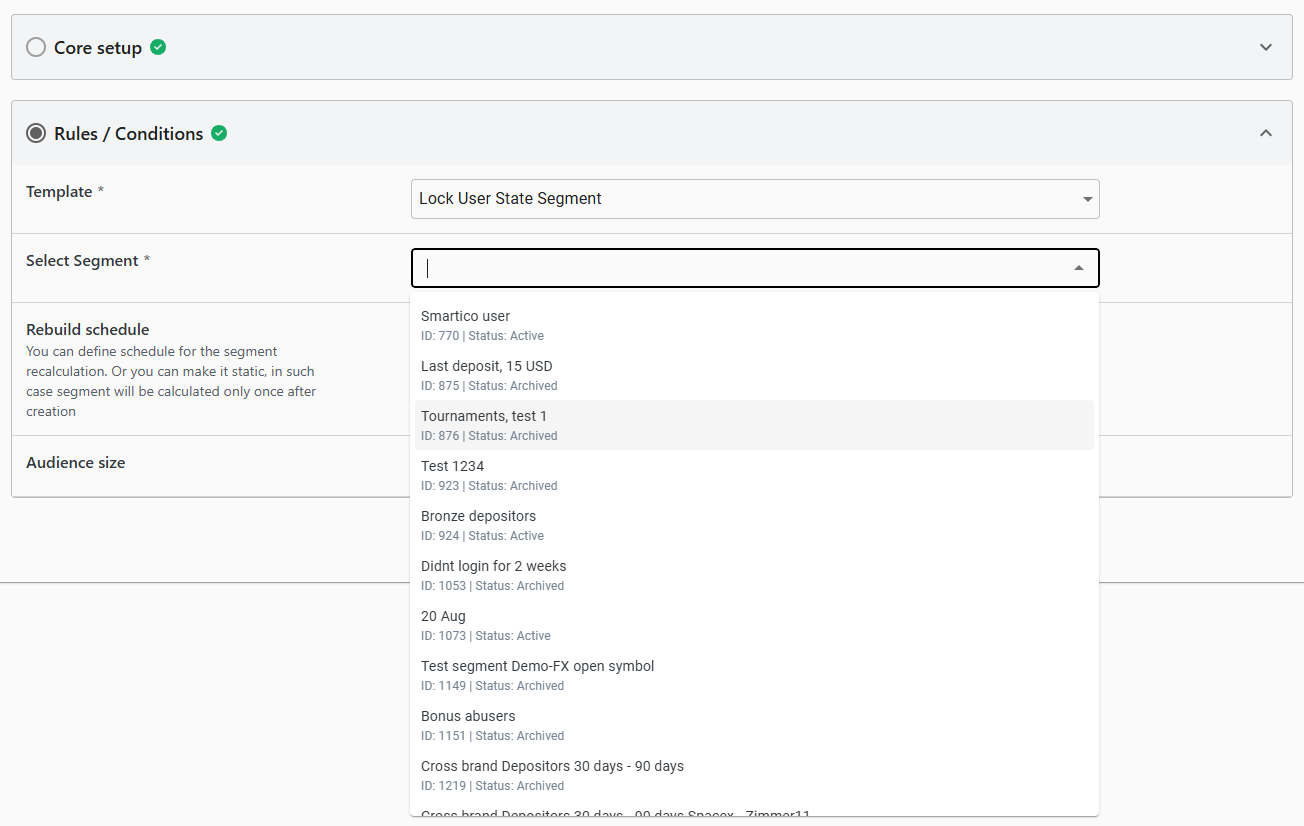Select the Bronze depositors segment
Screen dimensions: 1304x826
(754, 525)
